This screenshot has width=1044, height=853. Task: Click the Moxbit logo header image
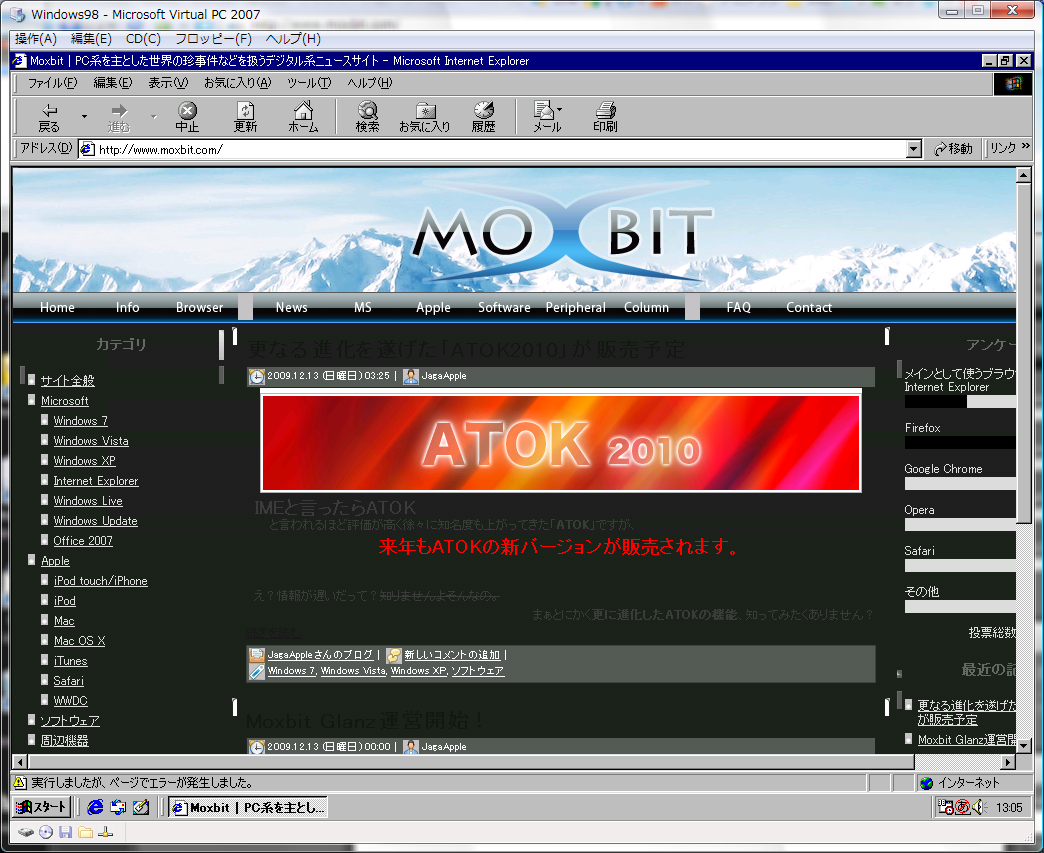[x=562, y=232]
